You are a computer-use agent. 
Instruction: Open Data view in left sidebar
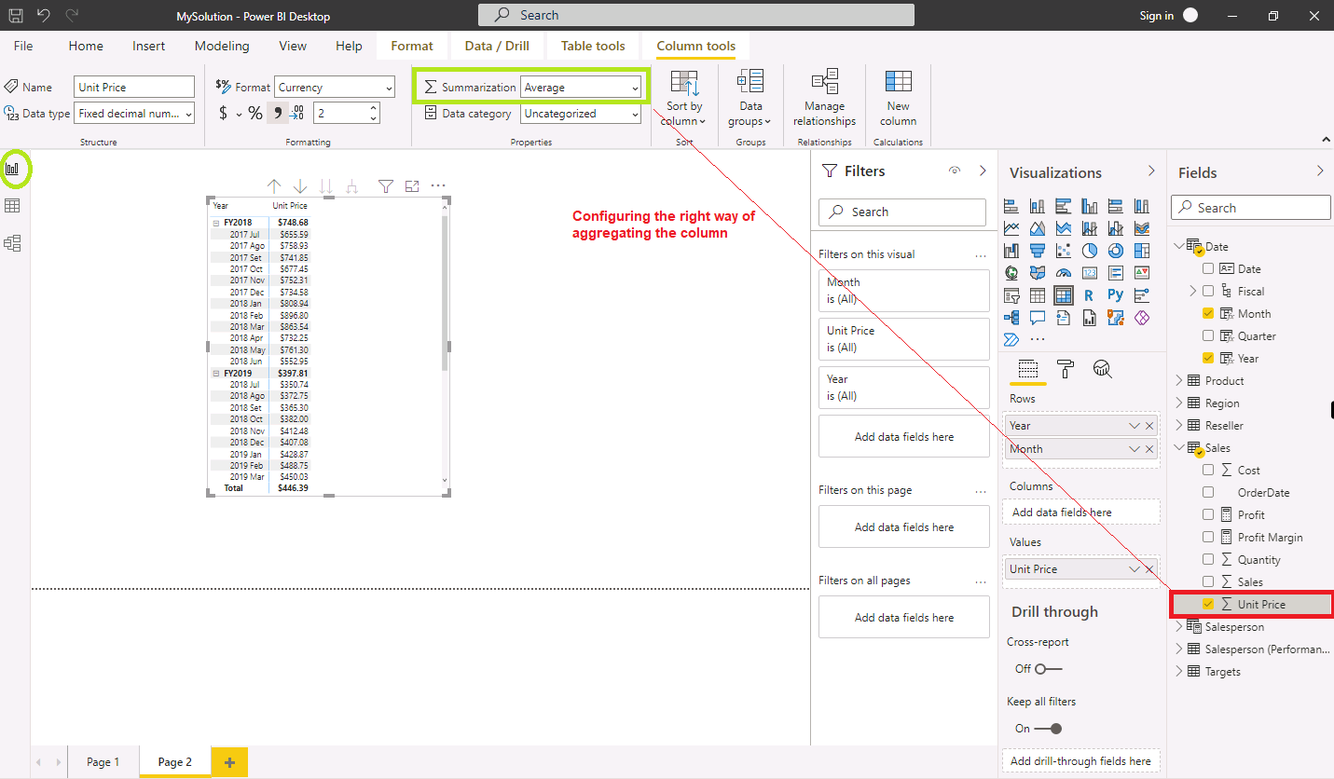(x=13, y=206)
